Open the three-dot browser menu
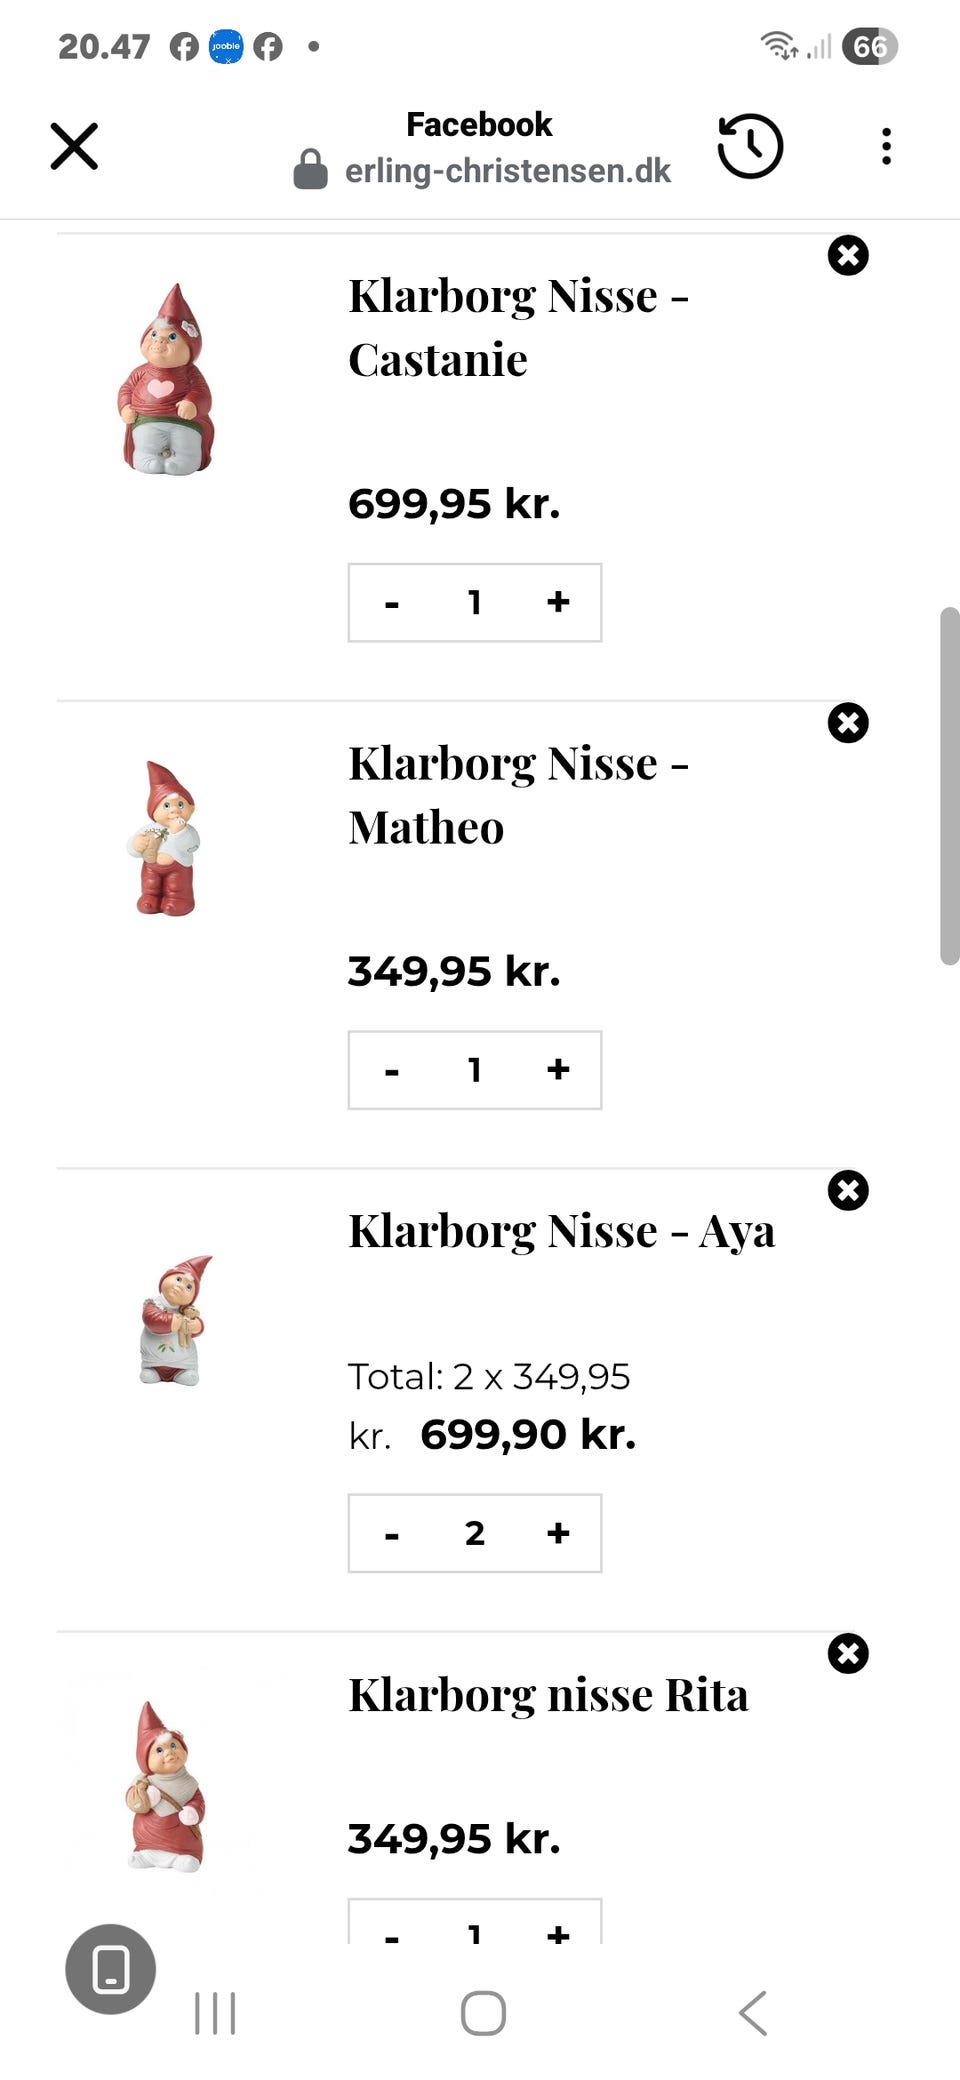This screenshot has height=2080, width=960. pos(886,147)
